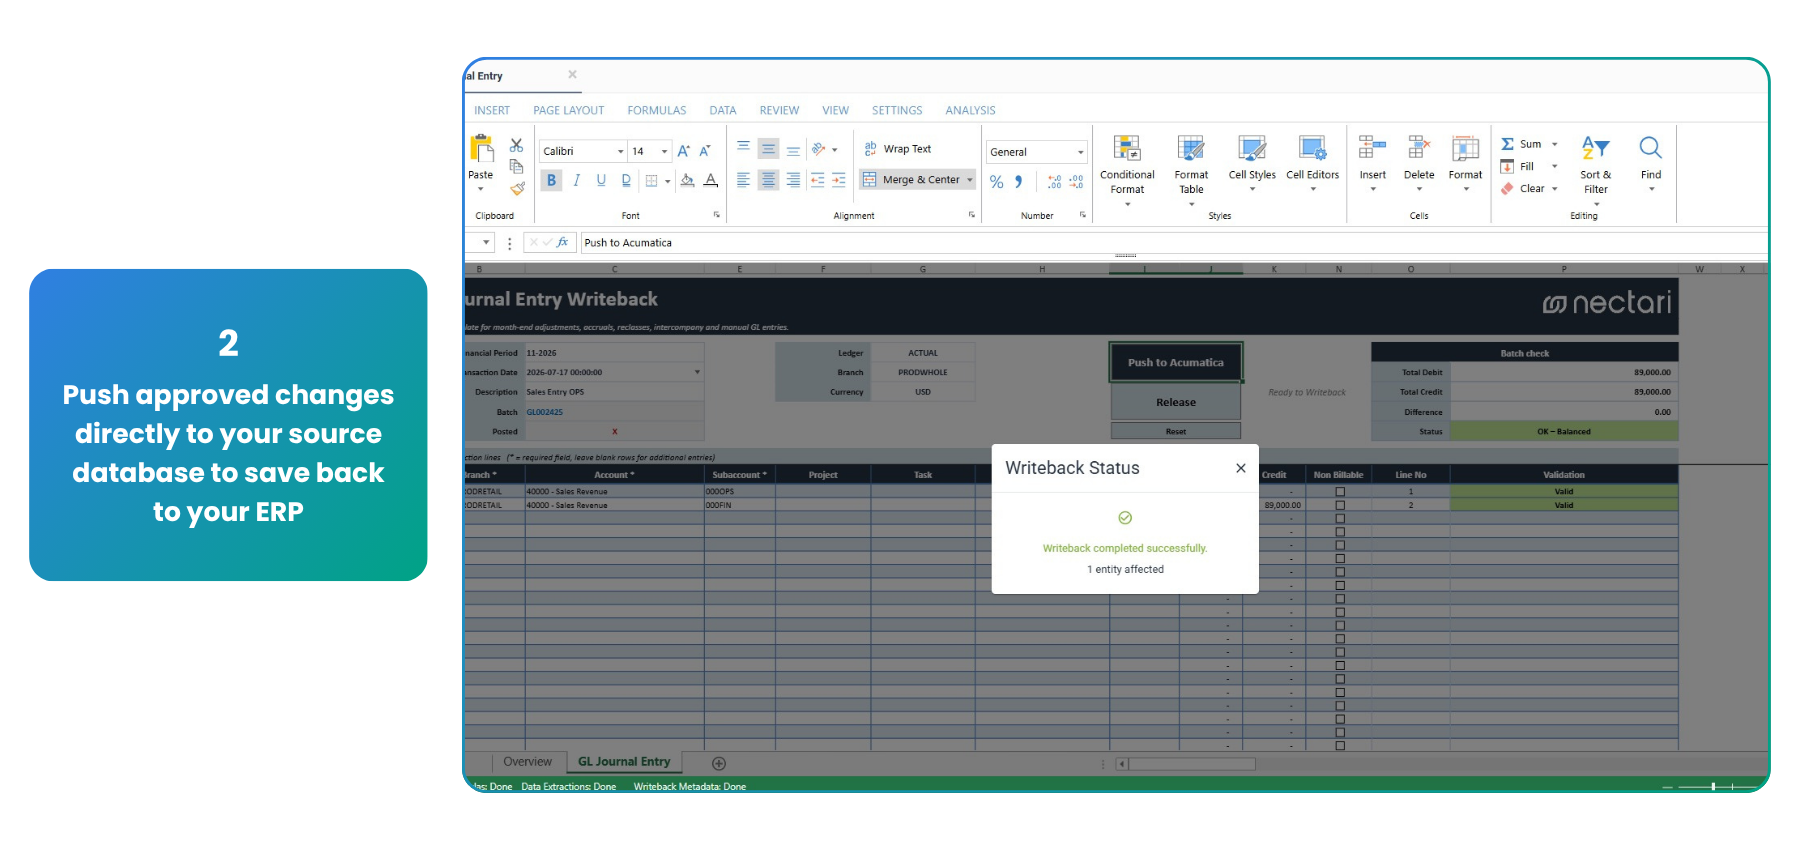Click the Reset button
The image size is (1800, 850).
tap(1176, 431)
